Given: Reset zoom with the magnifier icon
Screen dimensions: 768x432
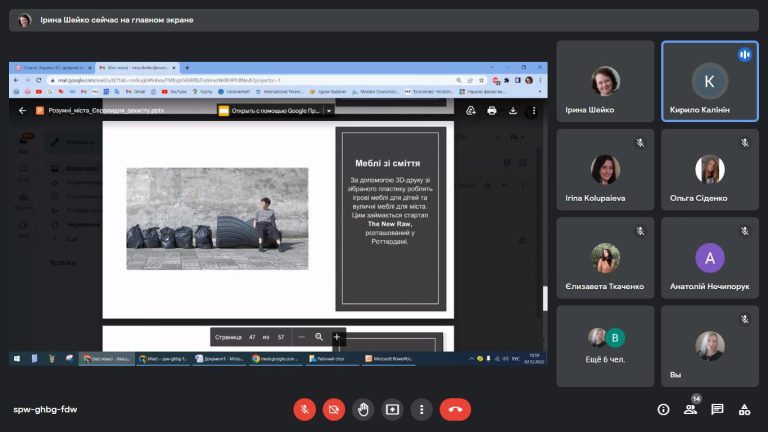Looking at the screenshot, I should point(319,337).
